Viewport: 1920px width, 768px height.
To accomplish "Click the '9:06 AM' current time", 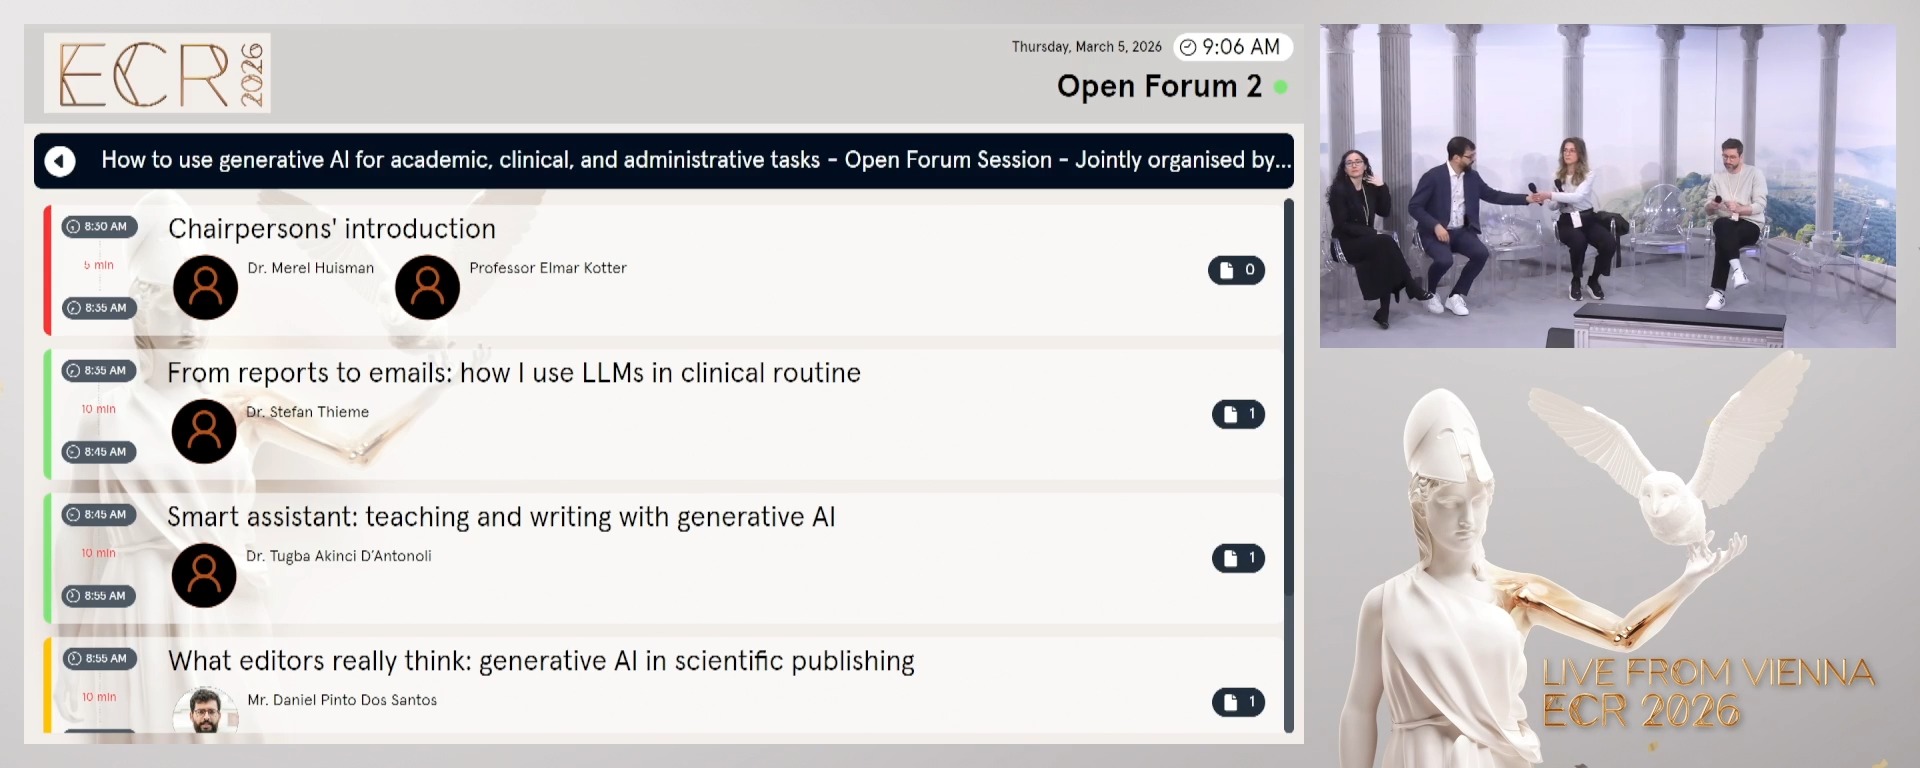I will click(x=1241, y=47).
